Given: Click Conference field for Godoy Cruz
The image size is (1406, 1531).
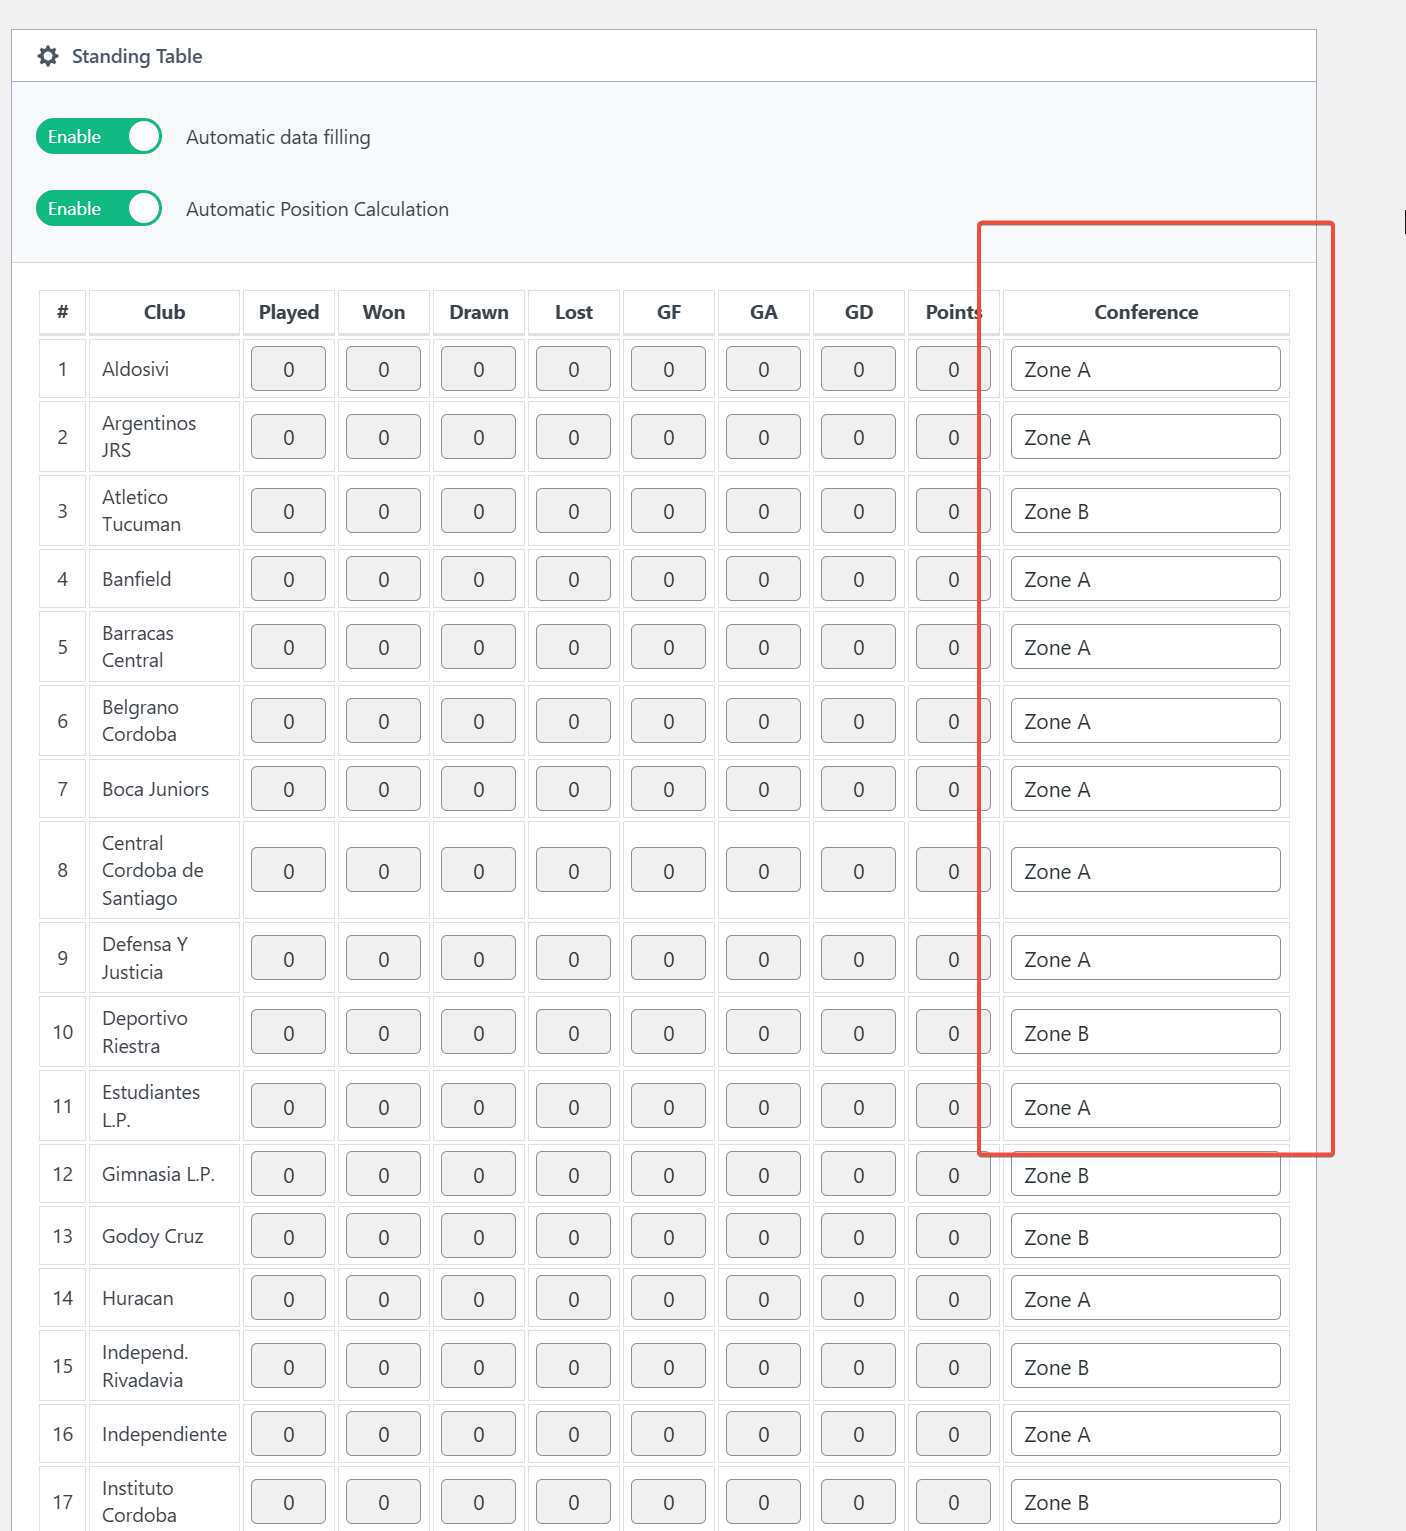Looking at the screenshot, I should pyautogui.click(x=1146, y=1236).
